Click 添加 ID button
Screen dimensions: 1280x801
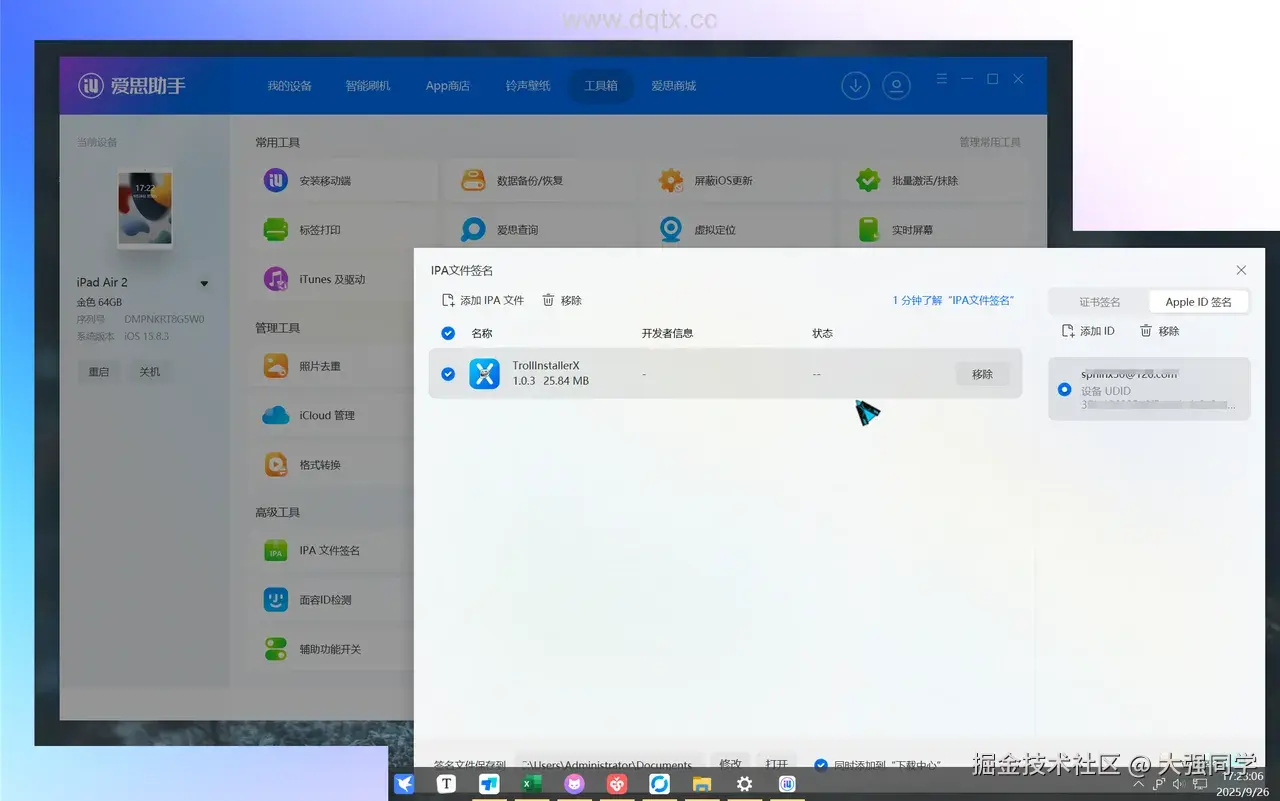[1088, 331]
